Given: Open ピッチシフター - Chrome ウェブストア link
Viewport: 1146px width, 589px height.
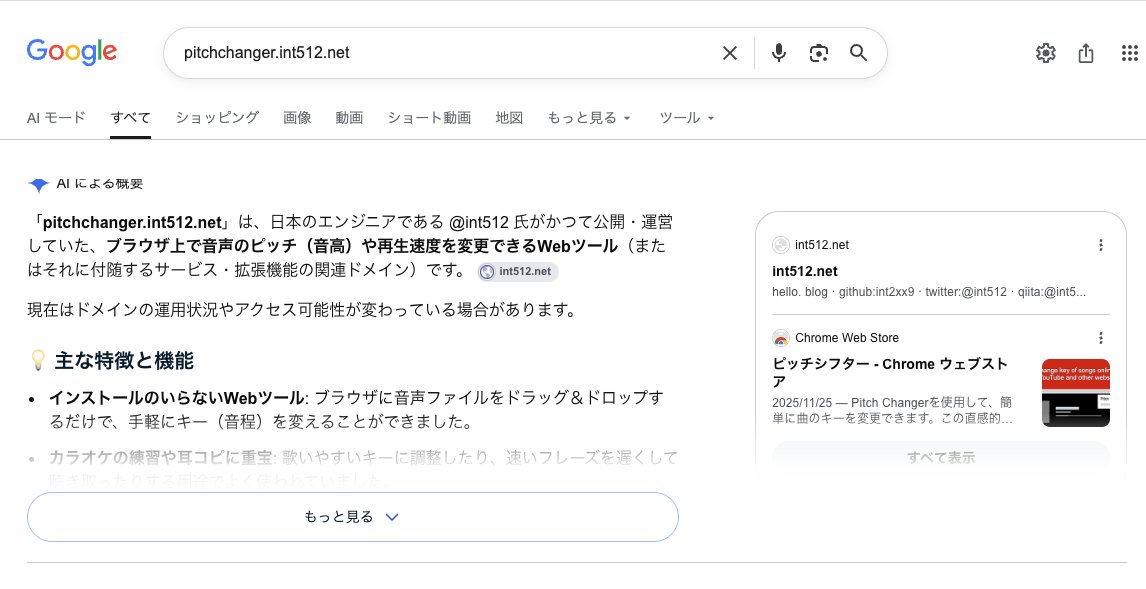Looking at the screenshot, I should [x=890, y=373].
